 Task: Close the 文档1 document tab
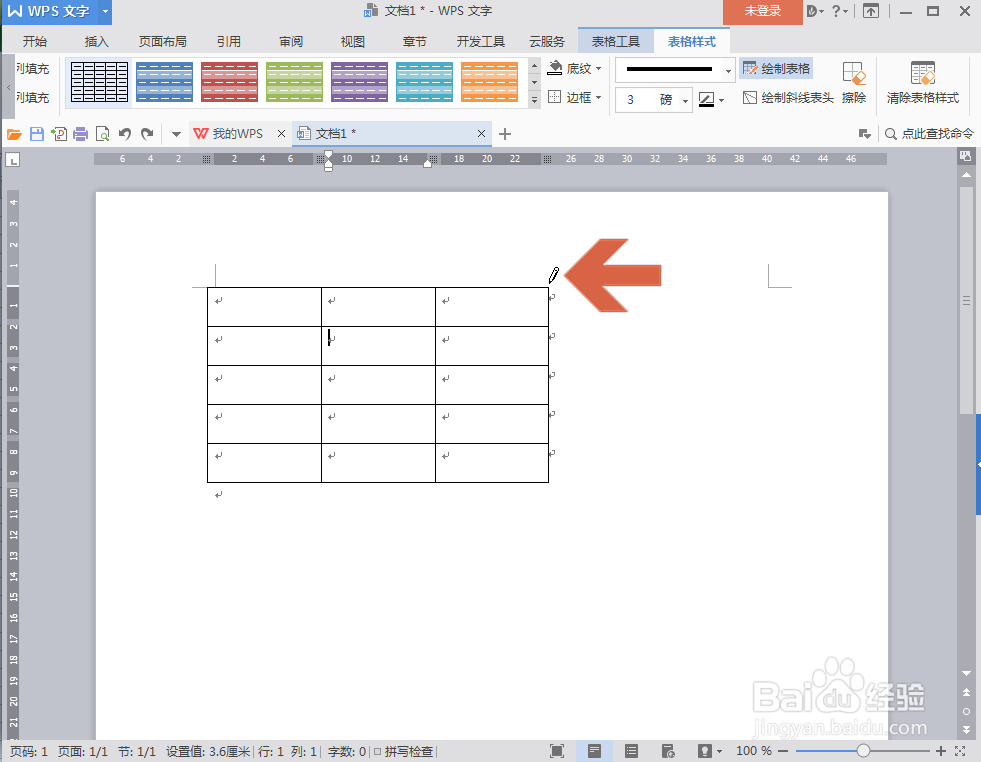481,133
